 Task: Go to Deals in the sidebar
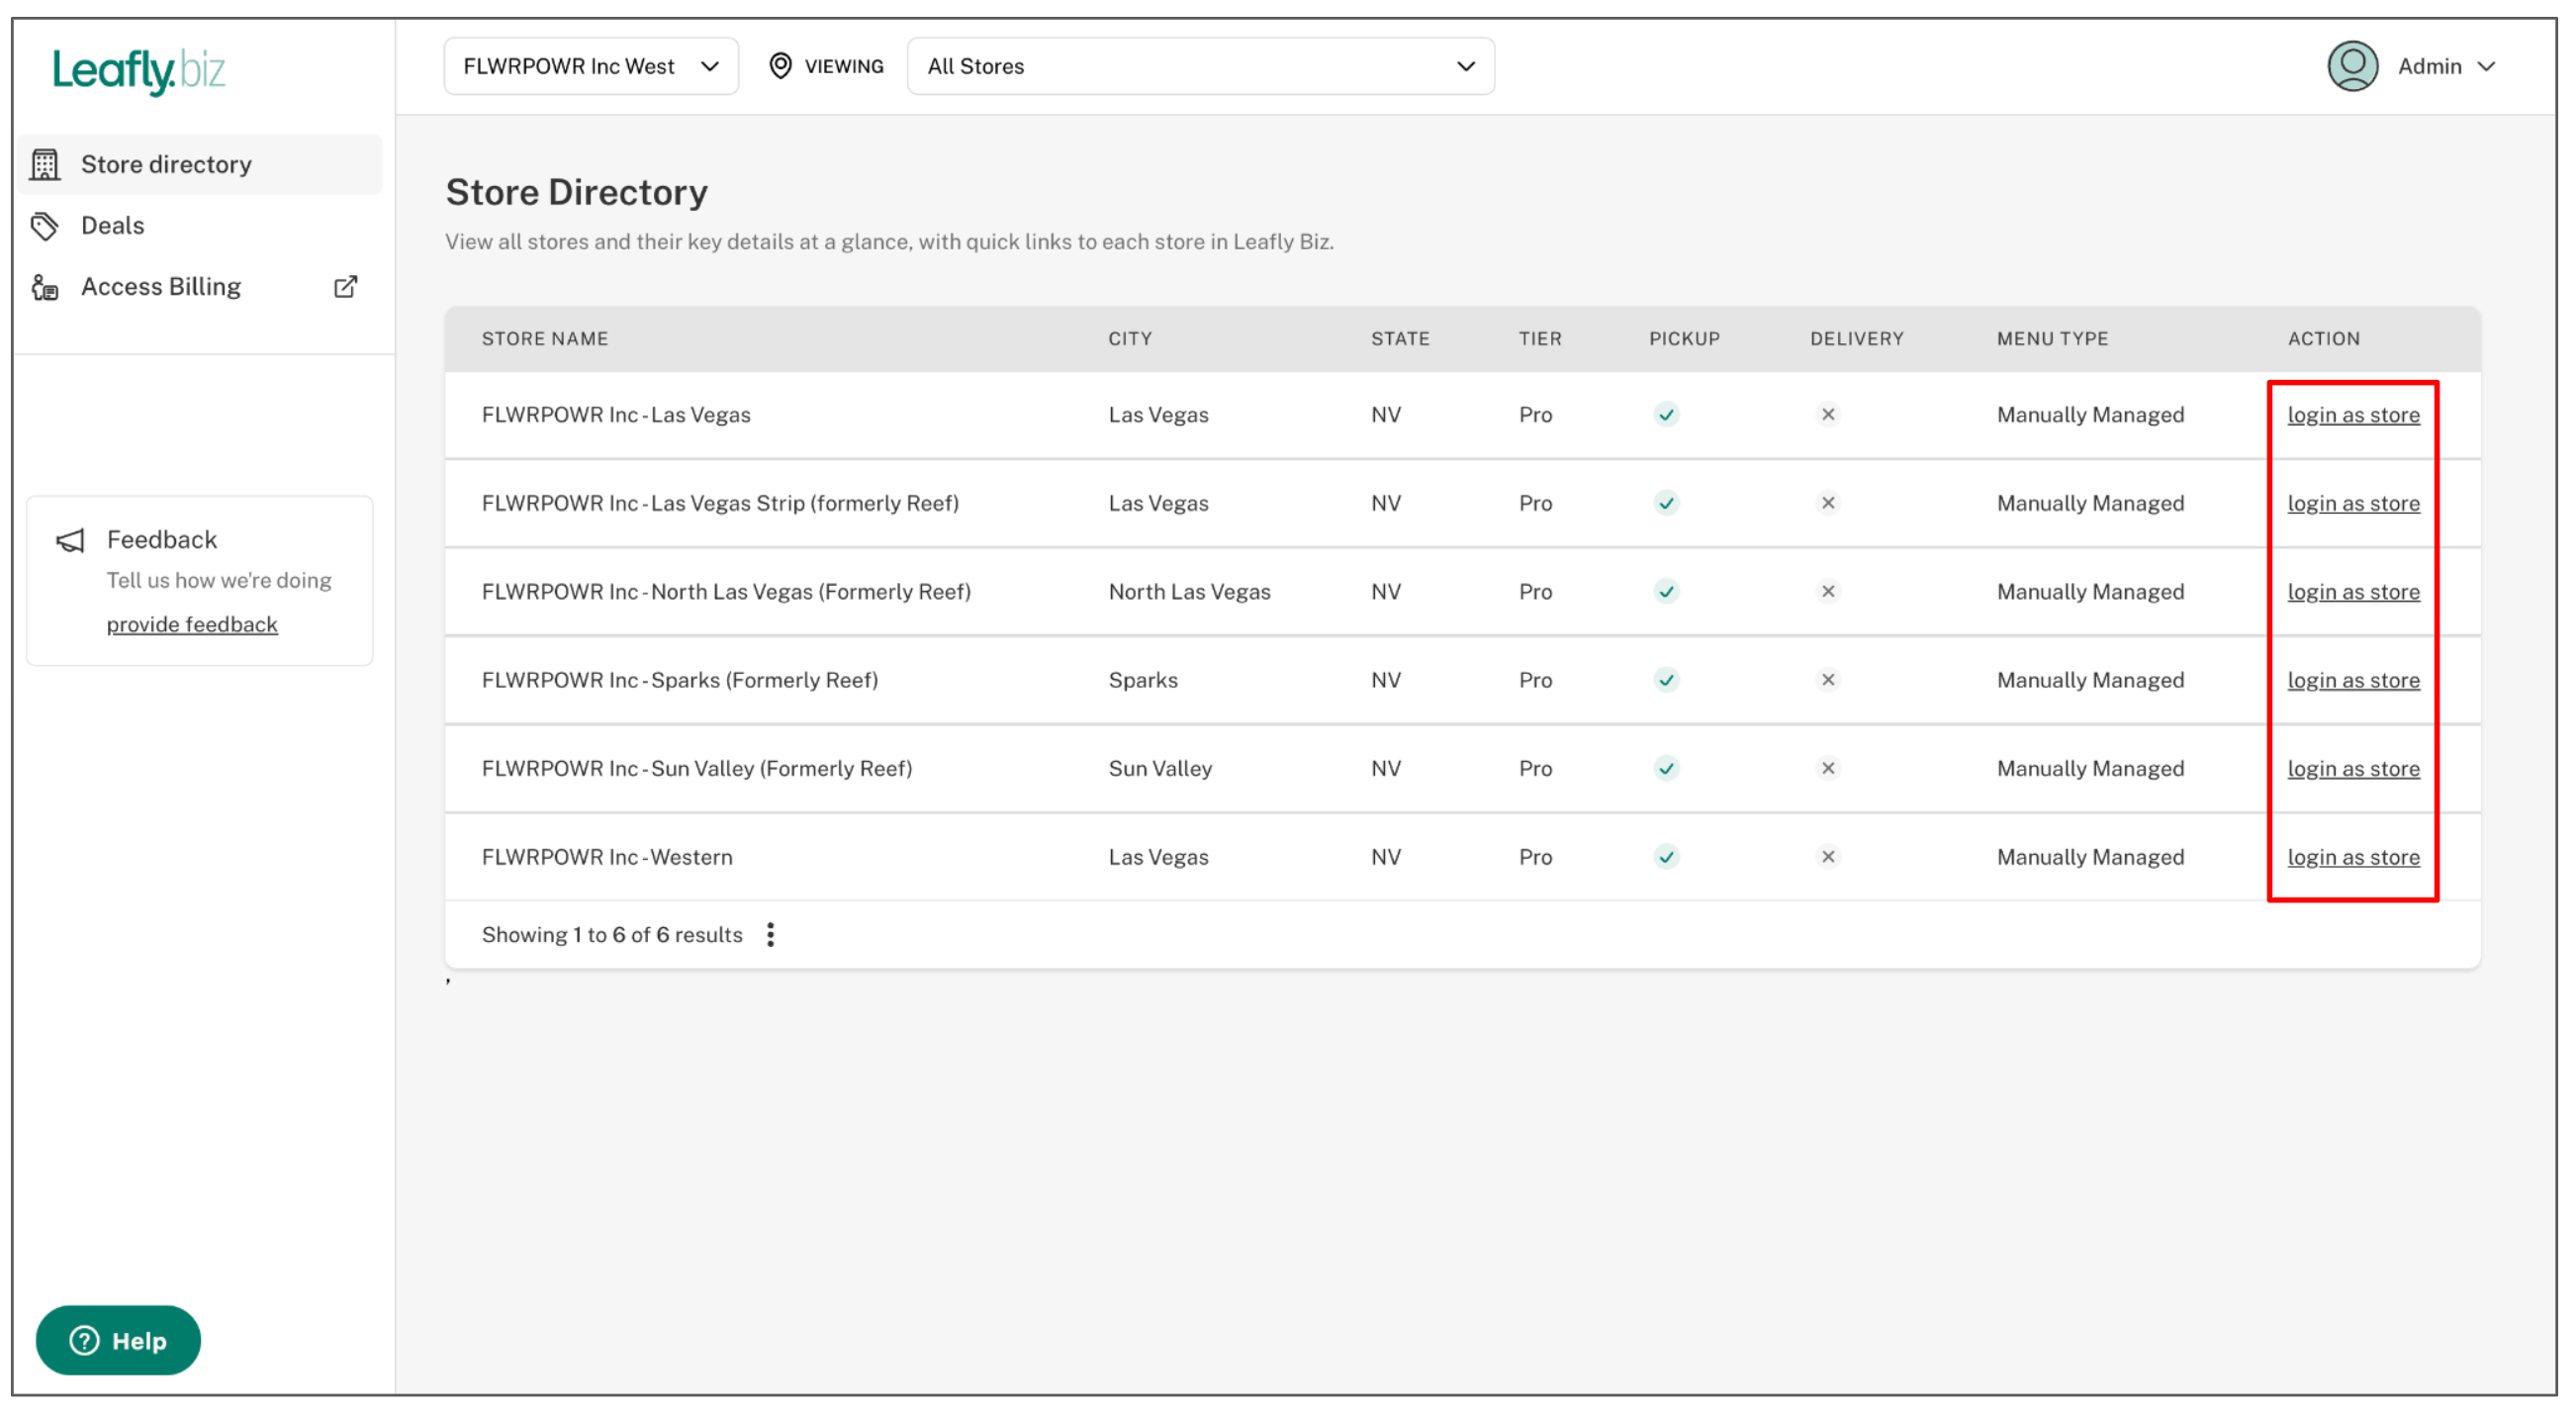click(112, 226)
